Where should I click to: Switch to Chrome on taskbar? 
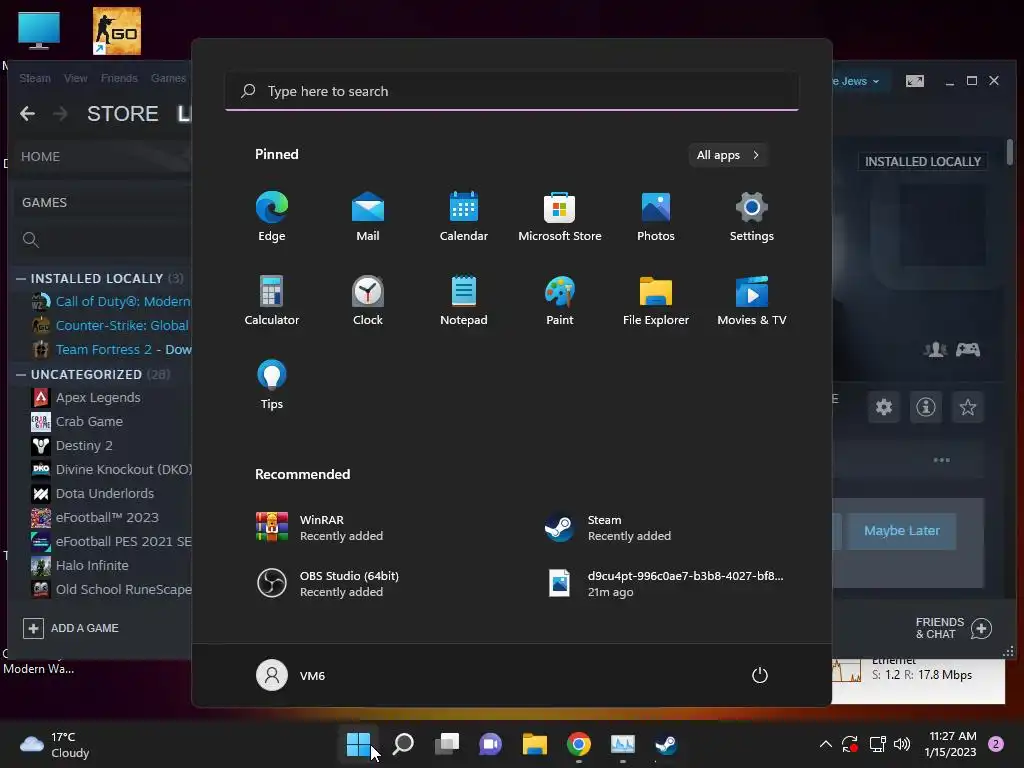pyautogui.click(x=579, y=744)
